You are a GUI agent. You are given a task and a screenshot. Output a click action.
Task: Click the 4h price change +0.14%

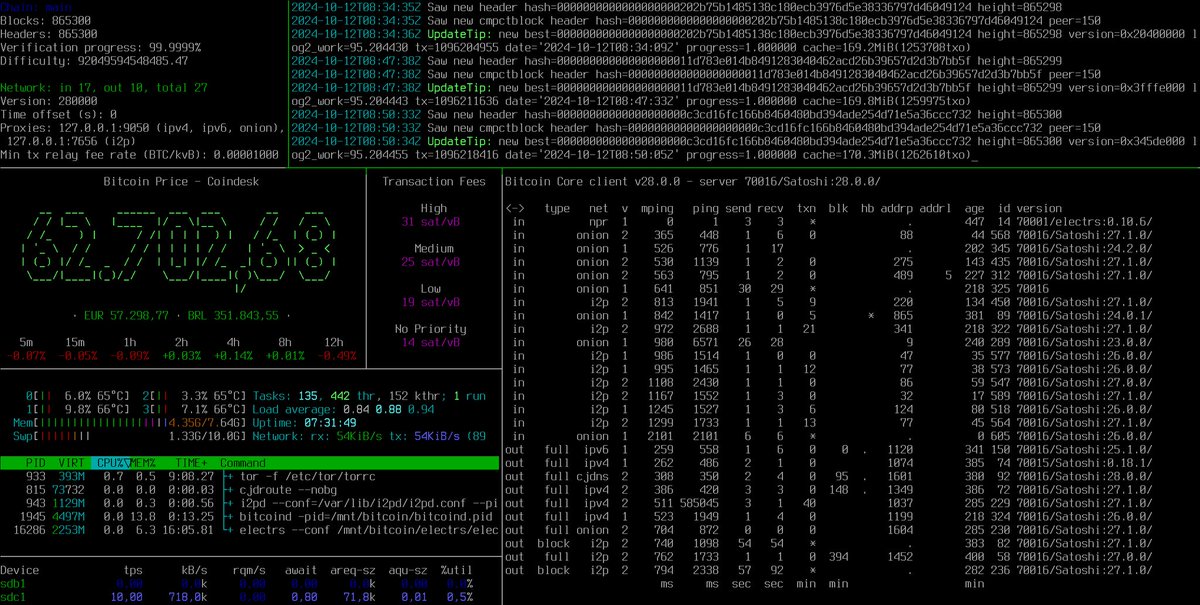click(x=234, y=355)
